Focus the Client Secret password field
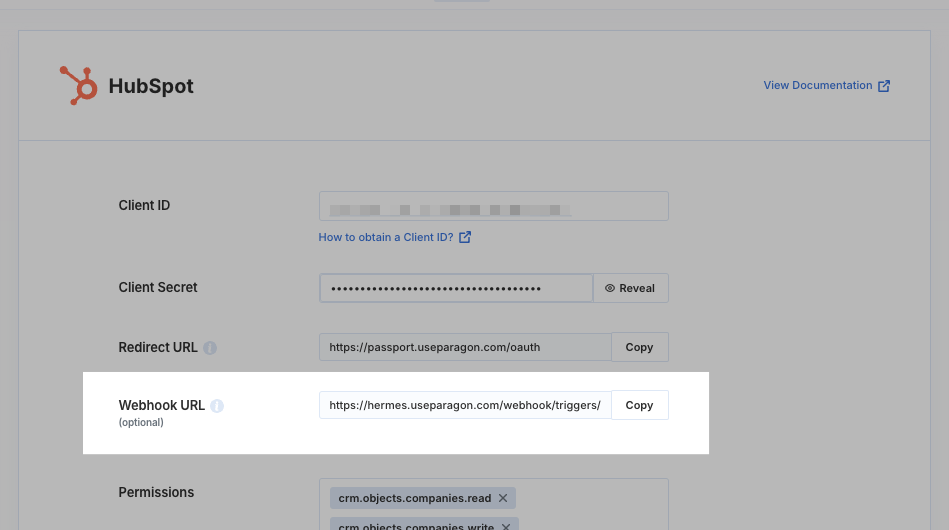Viewport: 949px width, 530px height. (x=456, y=288)
